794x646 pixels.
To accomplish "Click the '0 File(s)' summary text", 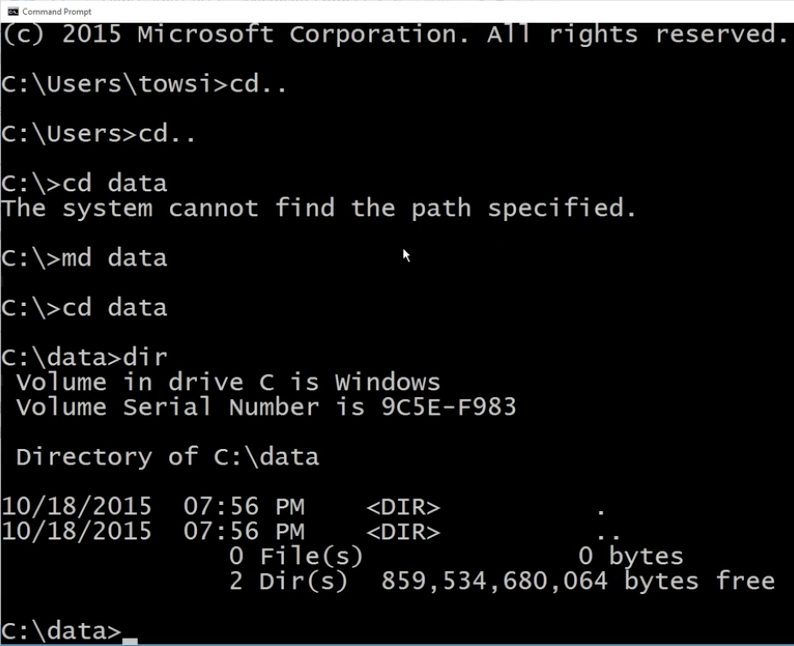I will pos(296,556).
